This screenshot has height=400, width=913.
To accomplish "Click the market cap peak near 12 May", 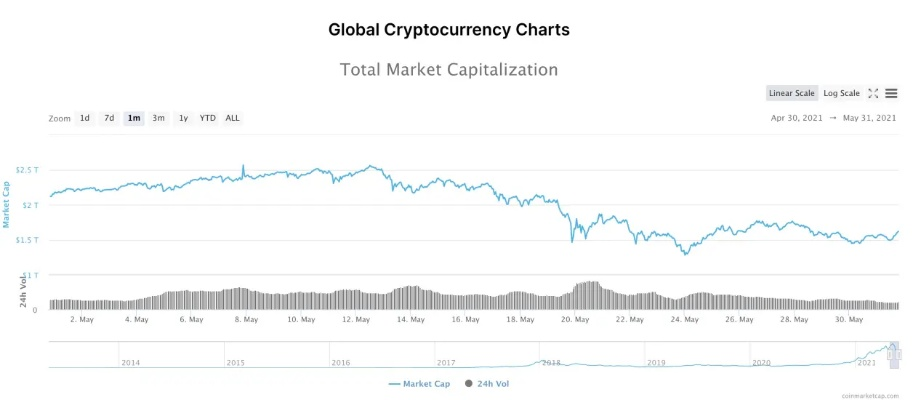I will coord(373,166).
